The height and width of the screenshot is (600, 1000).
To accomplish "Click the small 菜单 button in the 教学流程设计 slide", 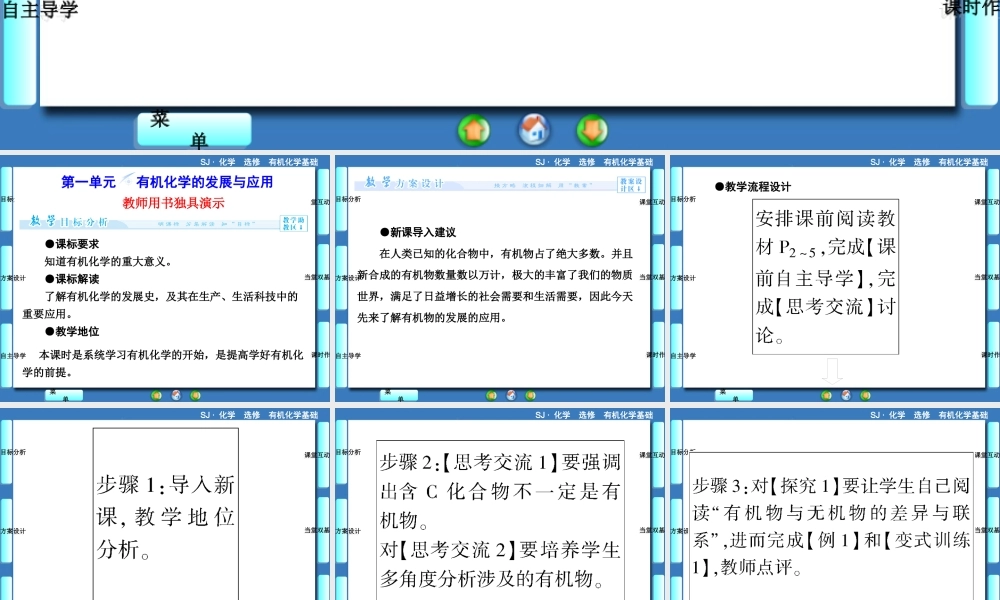I will (x=733, y=395).
